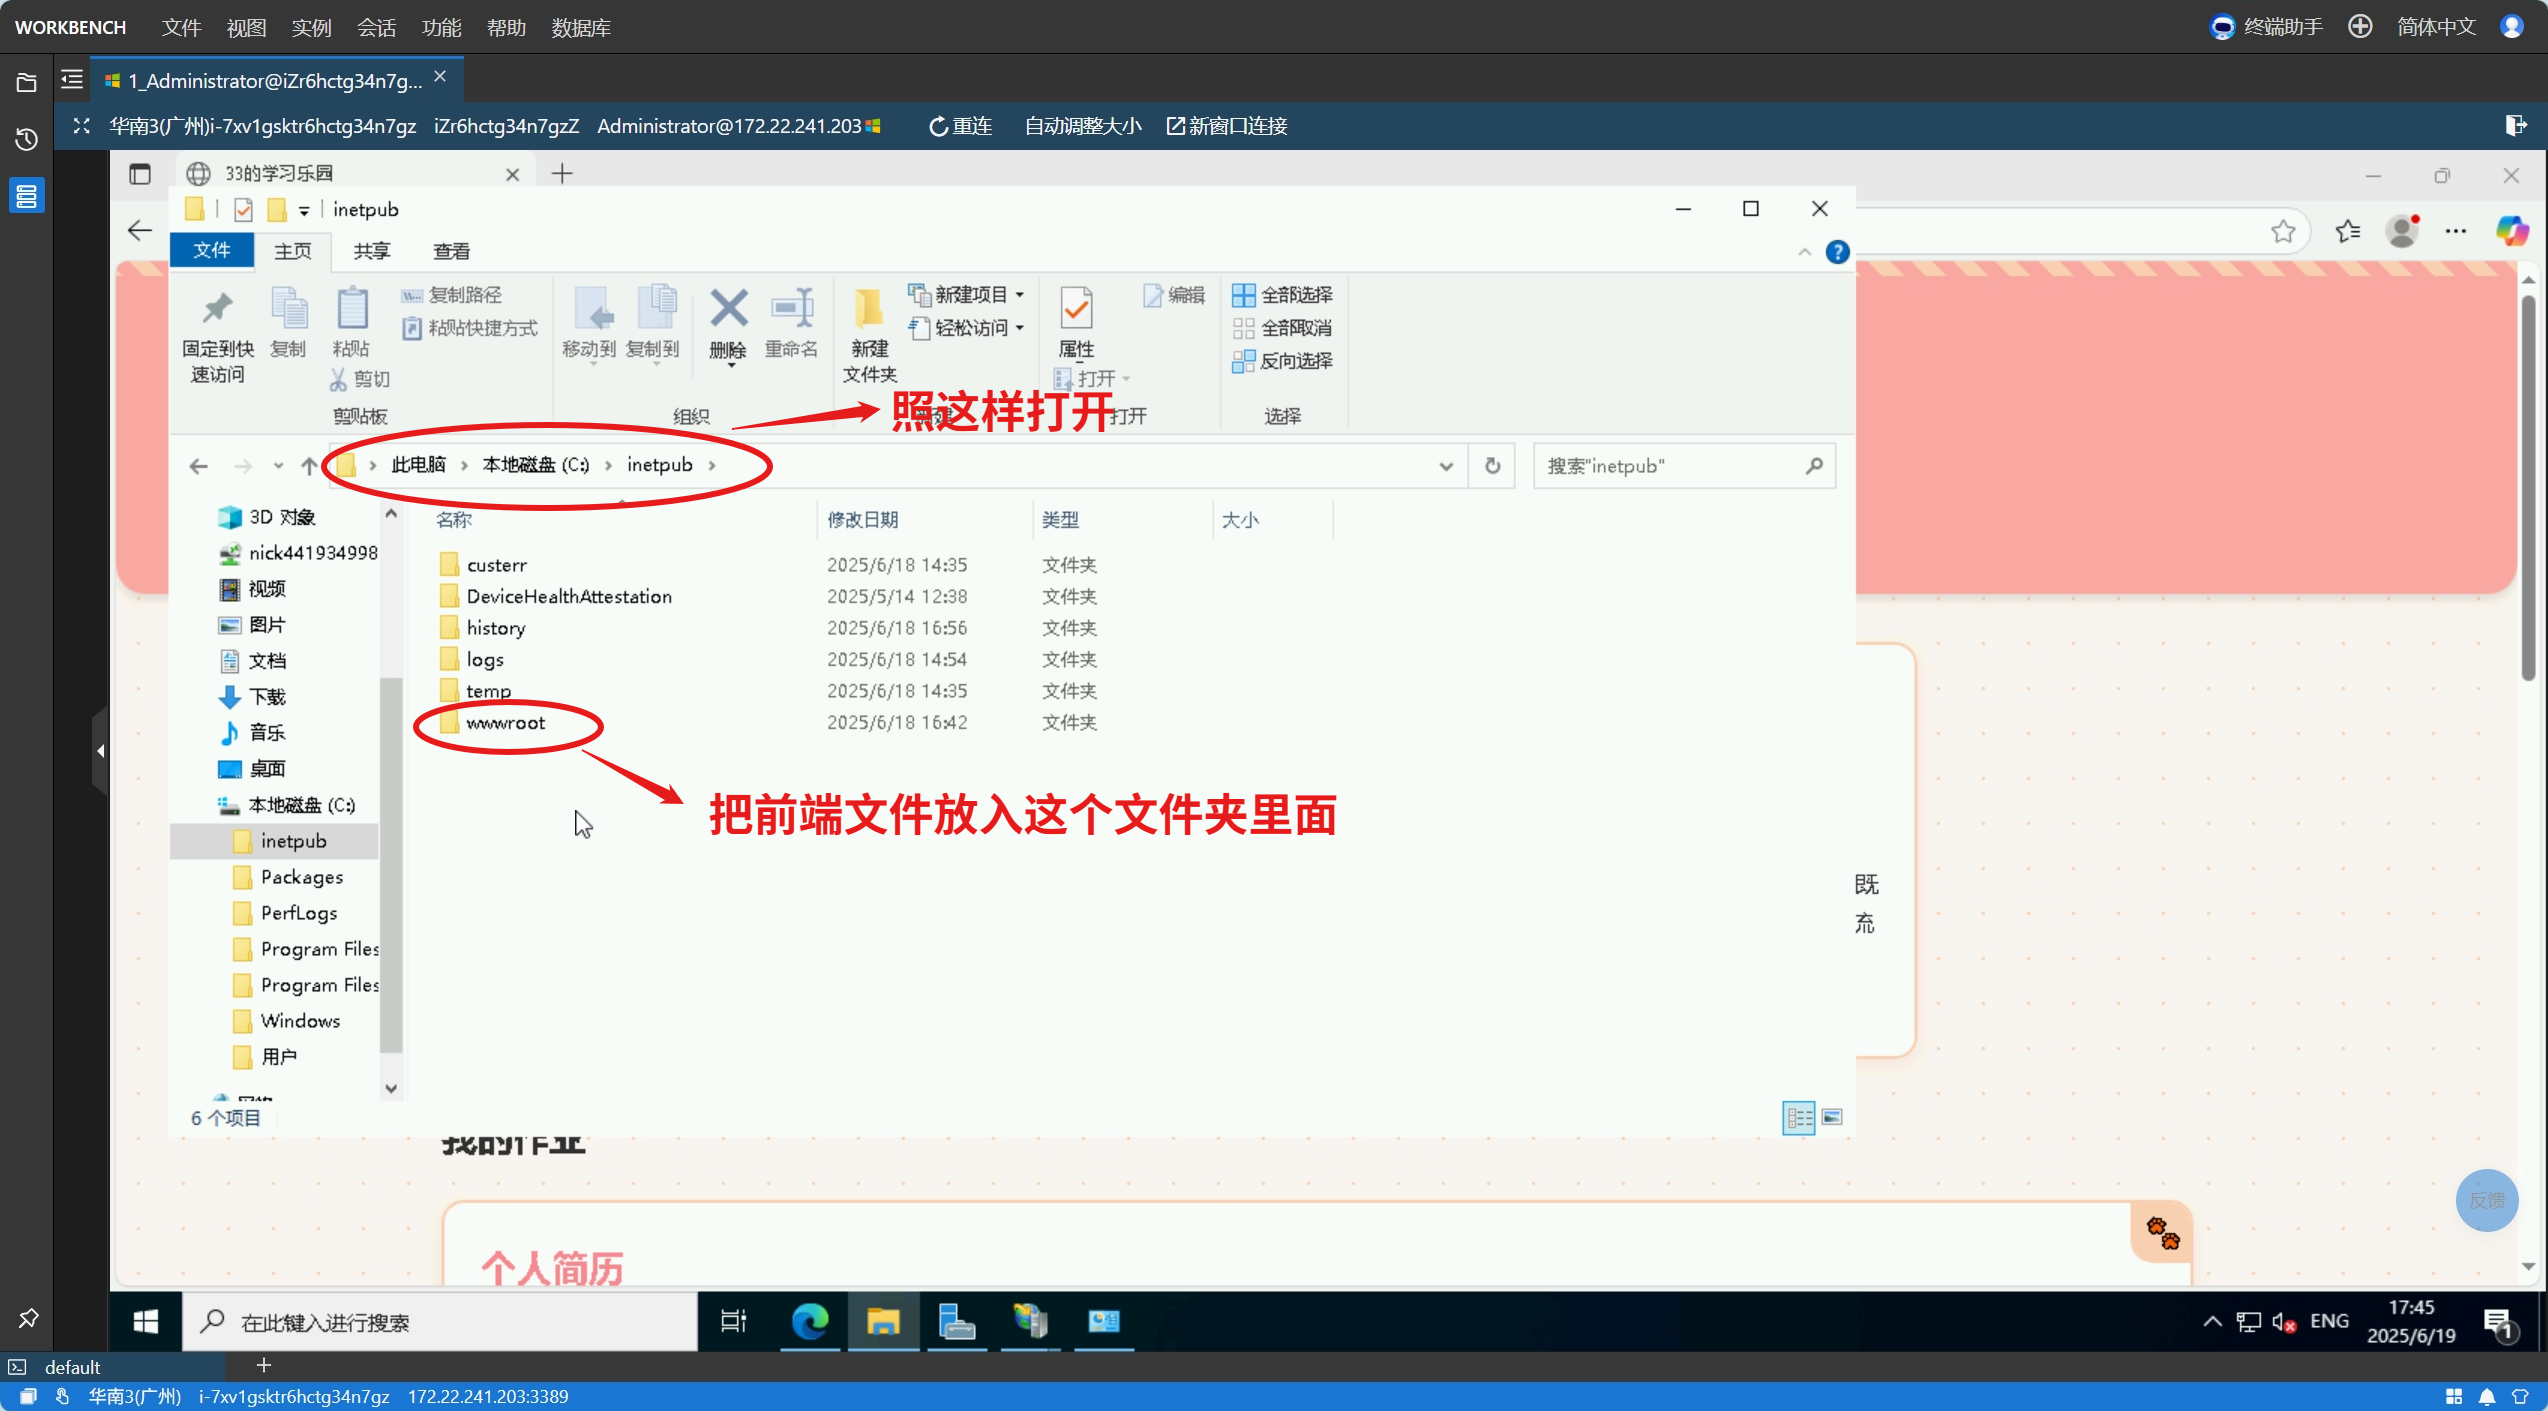Click the Up one level arrow

309,466
